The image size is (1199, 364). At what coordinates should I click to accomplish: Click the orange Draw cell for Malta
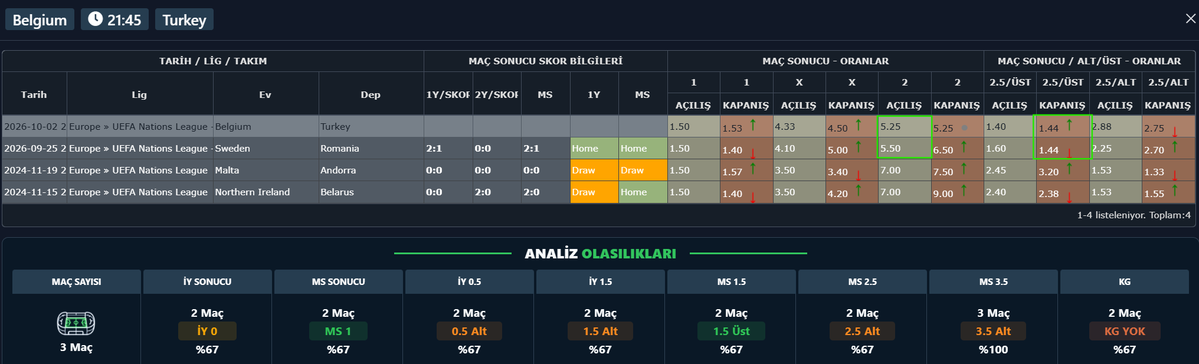594,171
